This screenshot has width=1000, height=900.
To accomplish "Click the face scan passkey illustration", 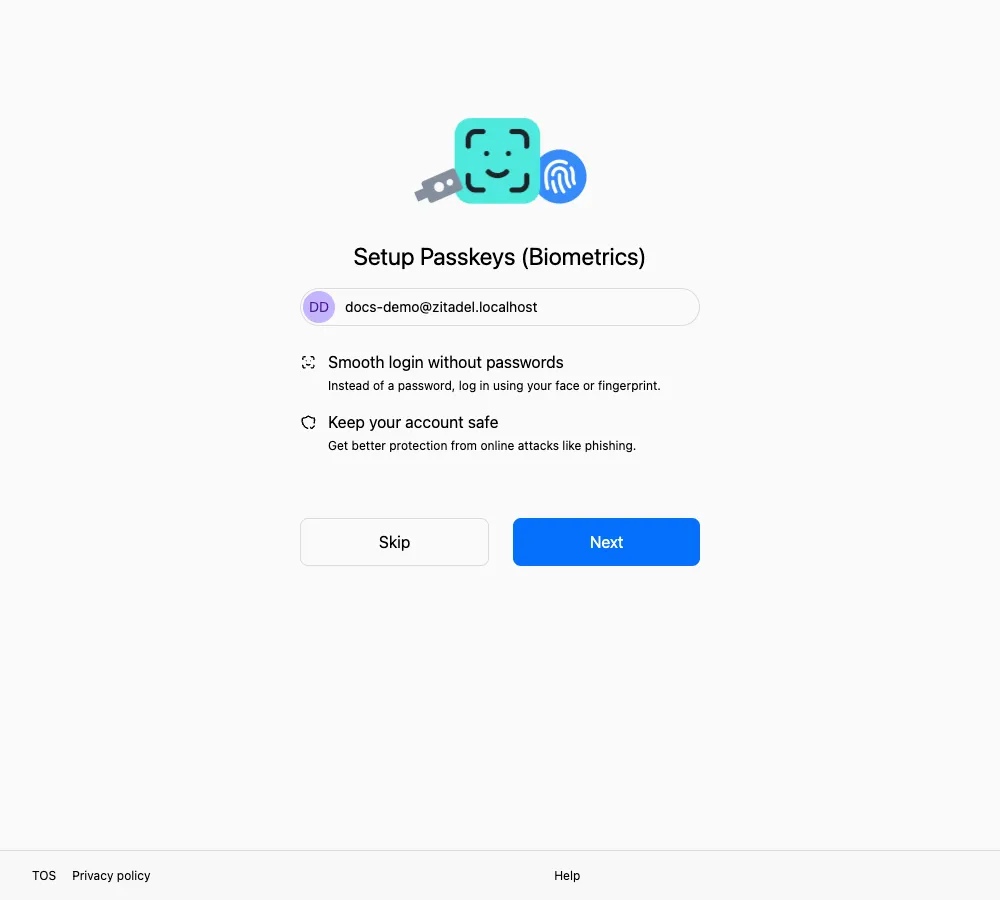I will pos(497,161).
